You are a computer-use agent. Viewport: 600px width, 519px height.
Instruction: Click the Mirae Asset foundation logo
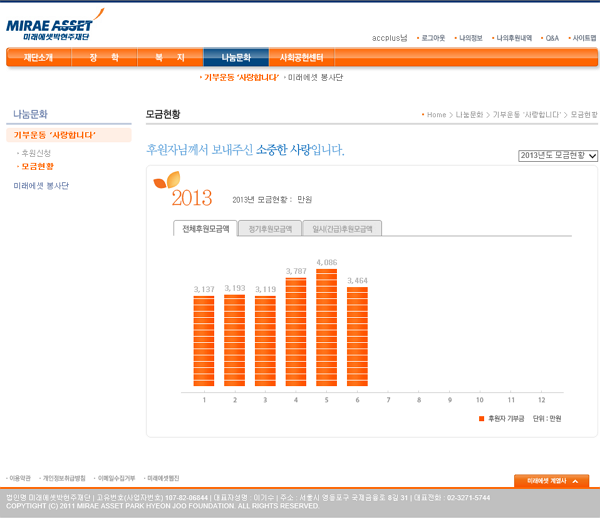click(x=49, y=27)
